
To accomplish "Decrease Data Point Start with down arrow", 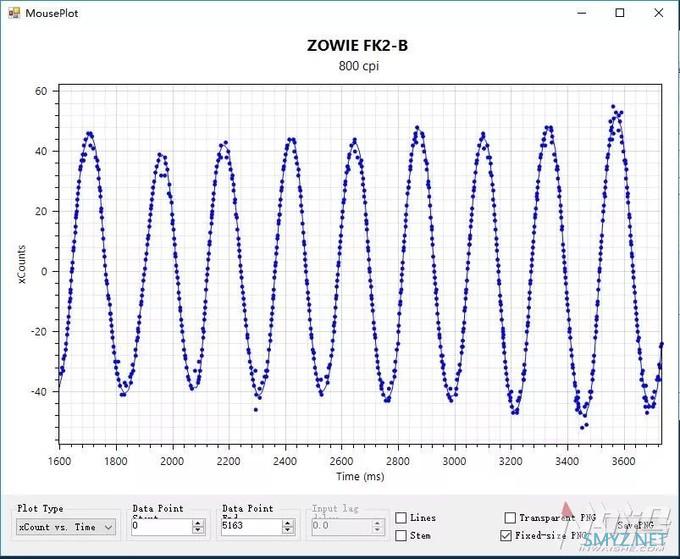I will point(198,530).
